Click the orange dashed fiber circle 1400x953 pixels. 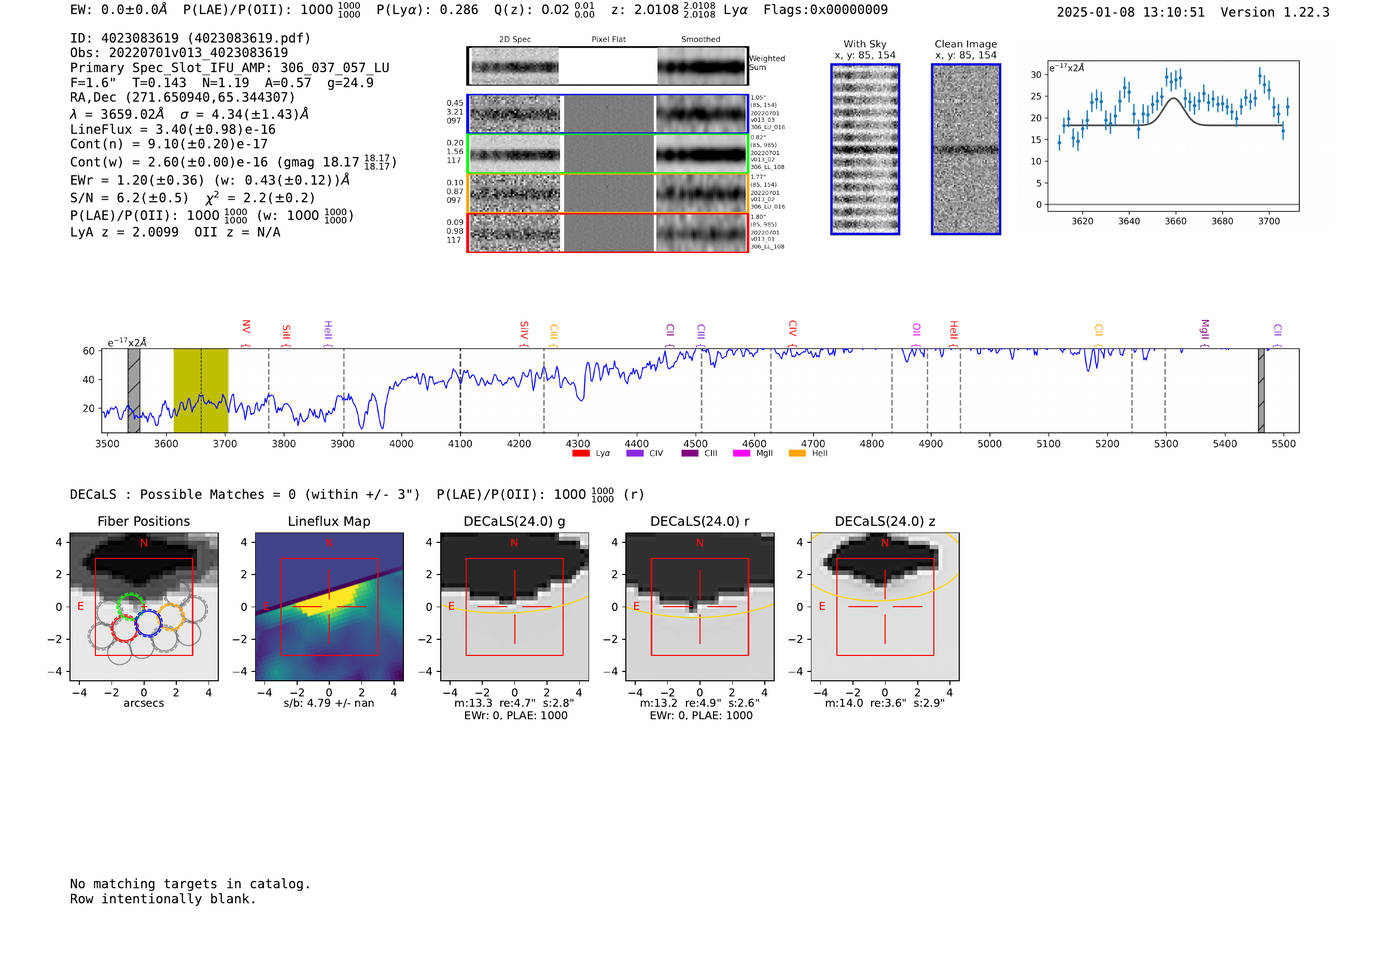171,617
